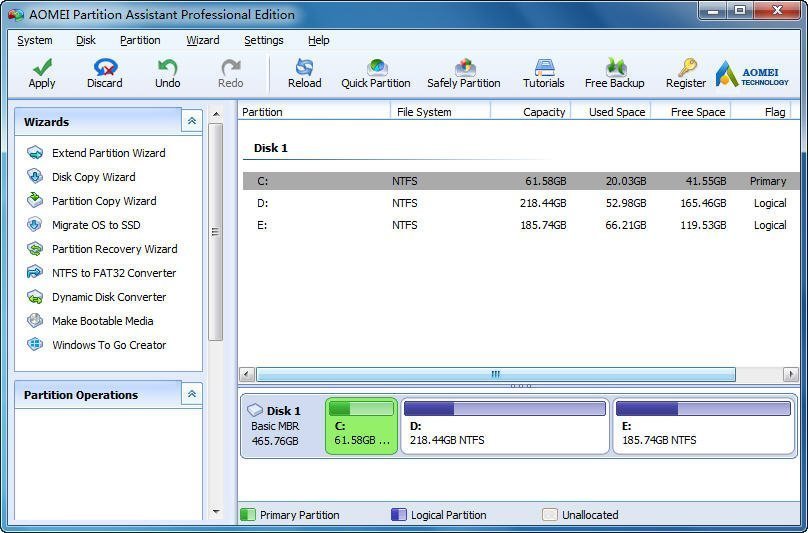This screenshot has height=533, width=808.
Task: Select the E: partition row in list
Action: tap(521, 225)
